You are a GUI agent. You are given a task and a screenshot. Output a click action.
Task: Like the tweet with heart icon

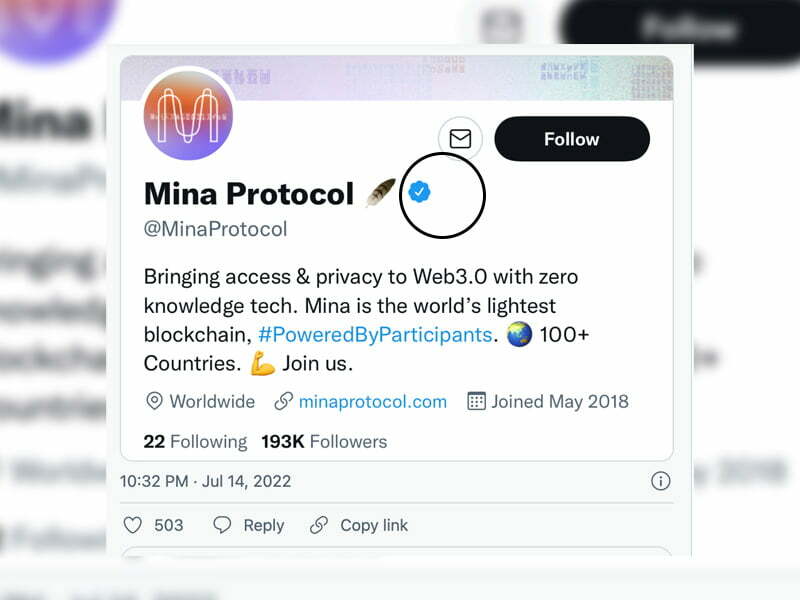tap(133, 525)
